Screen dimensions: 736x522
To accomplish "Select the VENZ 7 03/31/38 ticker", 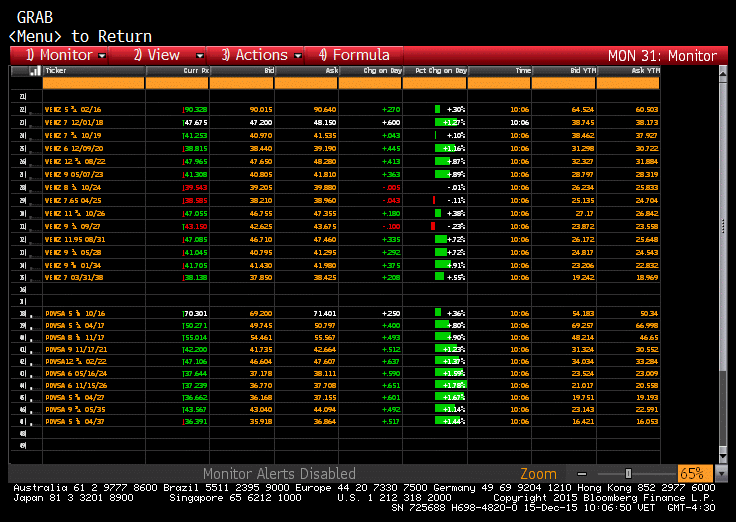I will click(x=74, y=277).
